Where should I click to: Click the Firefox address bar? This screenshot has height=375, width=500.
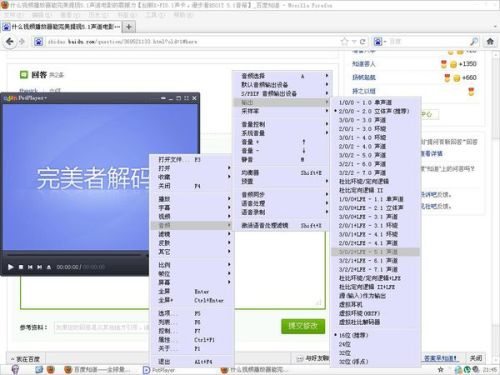187,42
